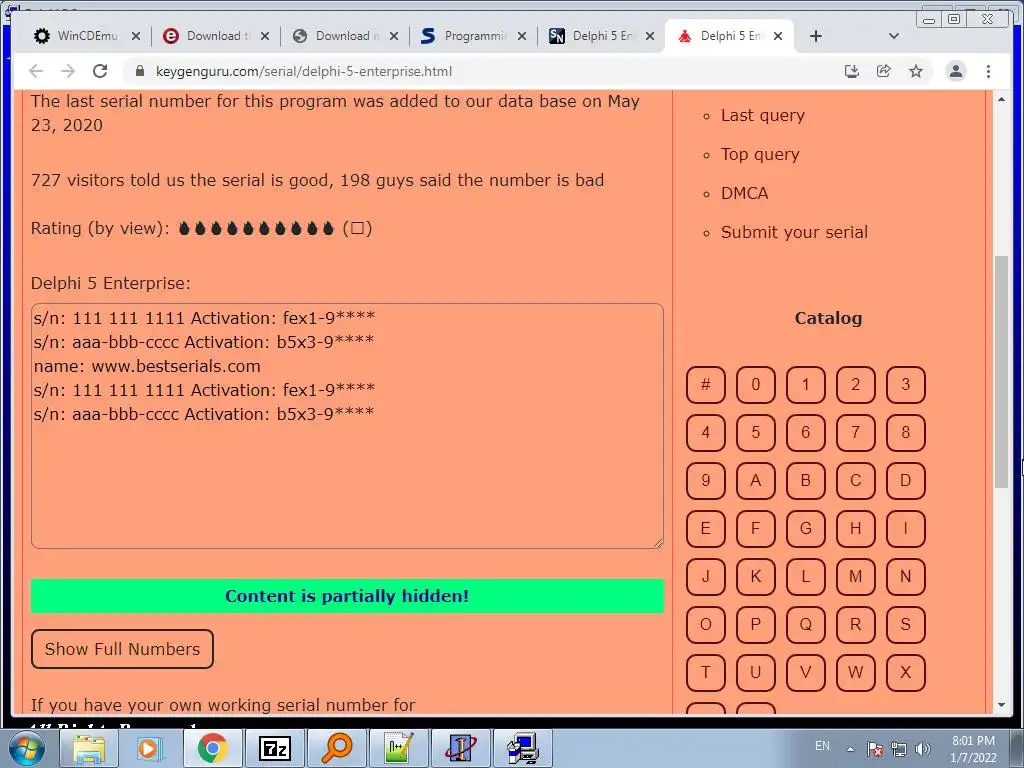Open catalog letter K
The image size is (1024, 768).
point(756,577)
